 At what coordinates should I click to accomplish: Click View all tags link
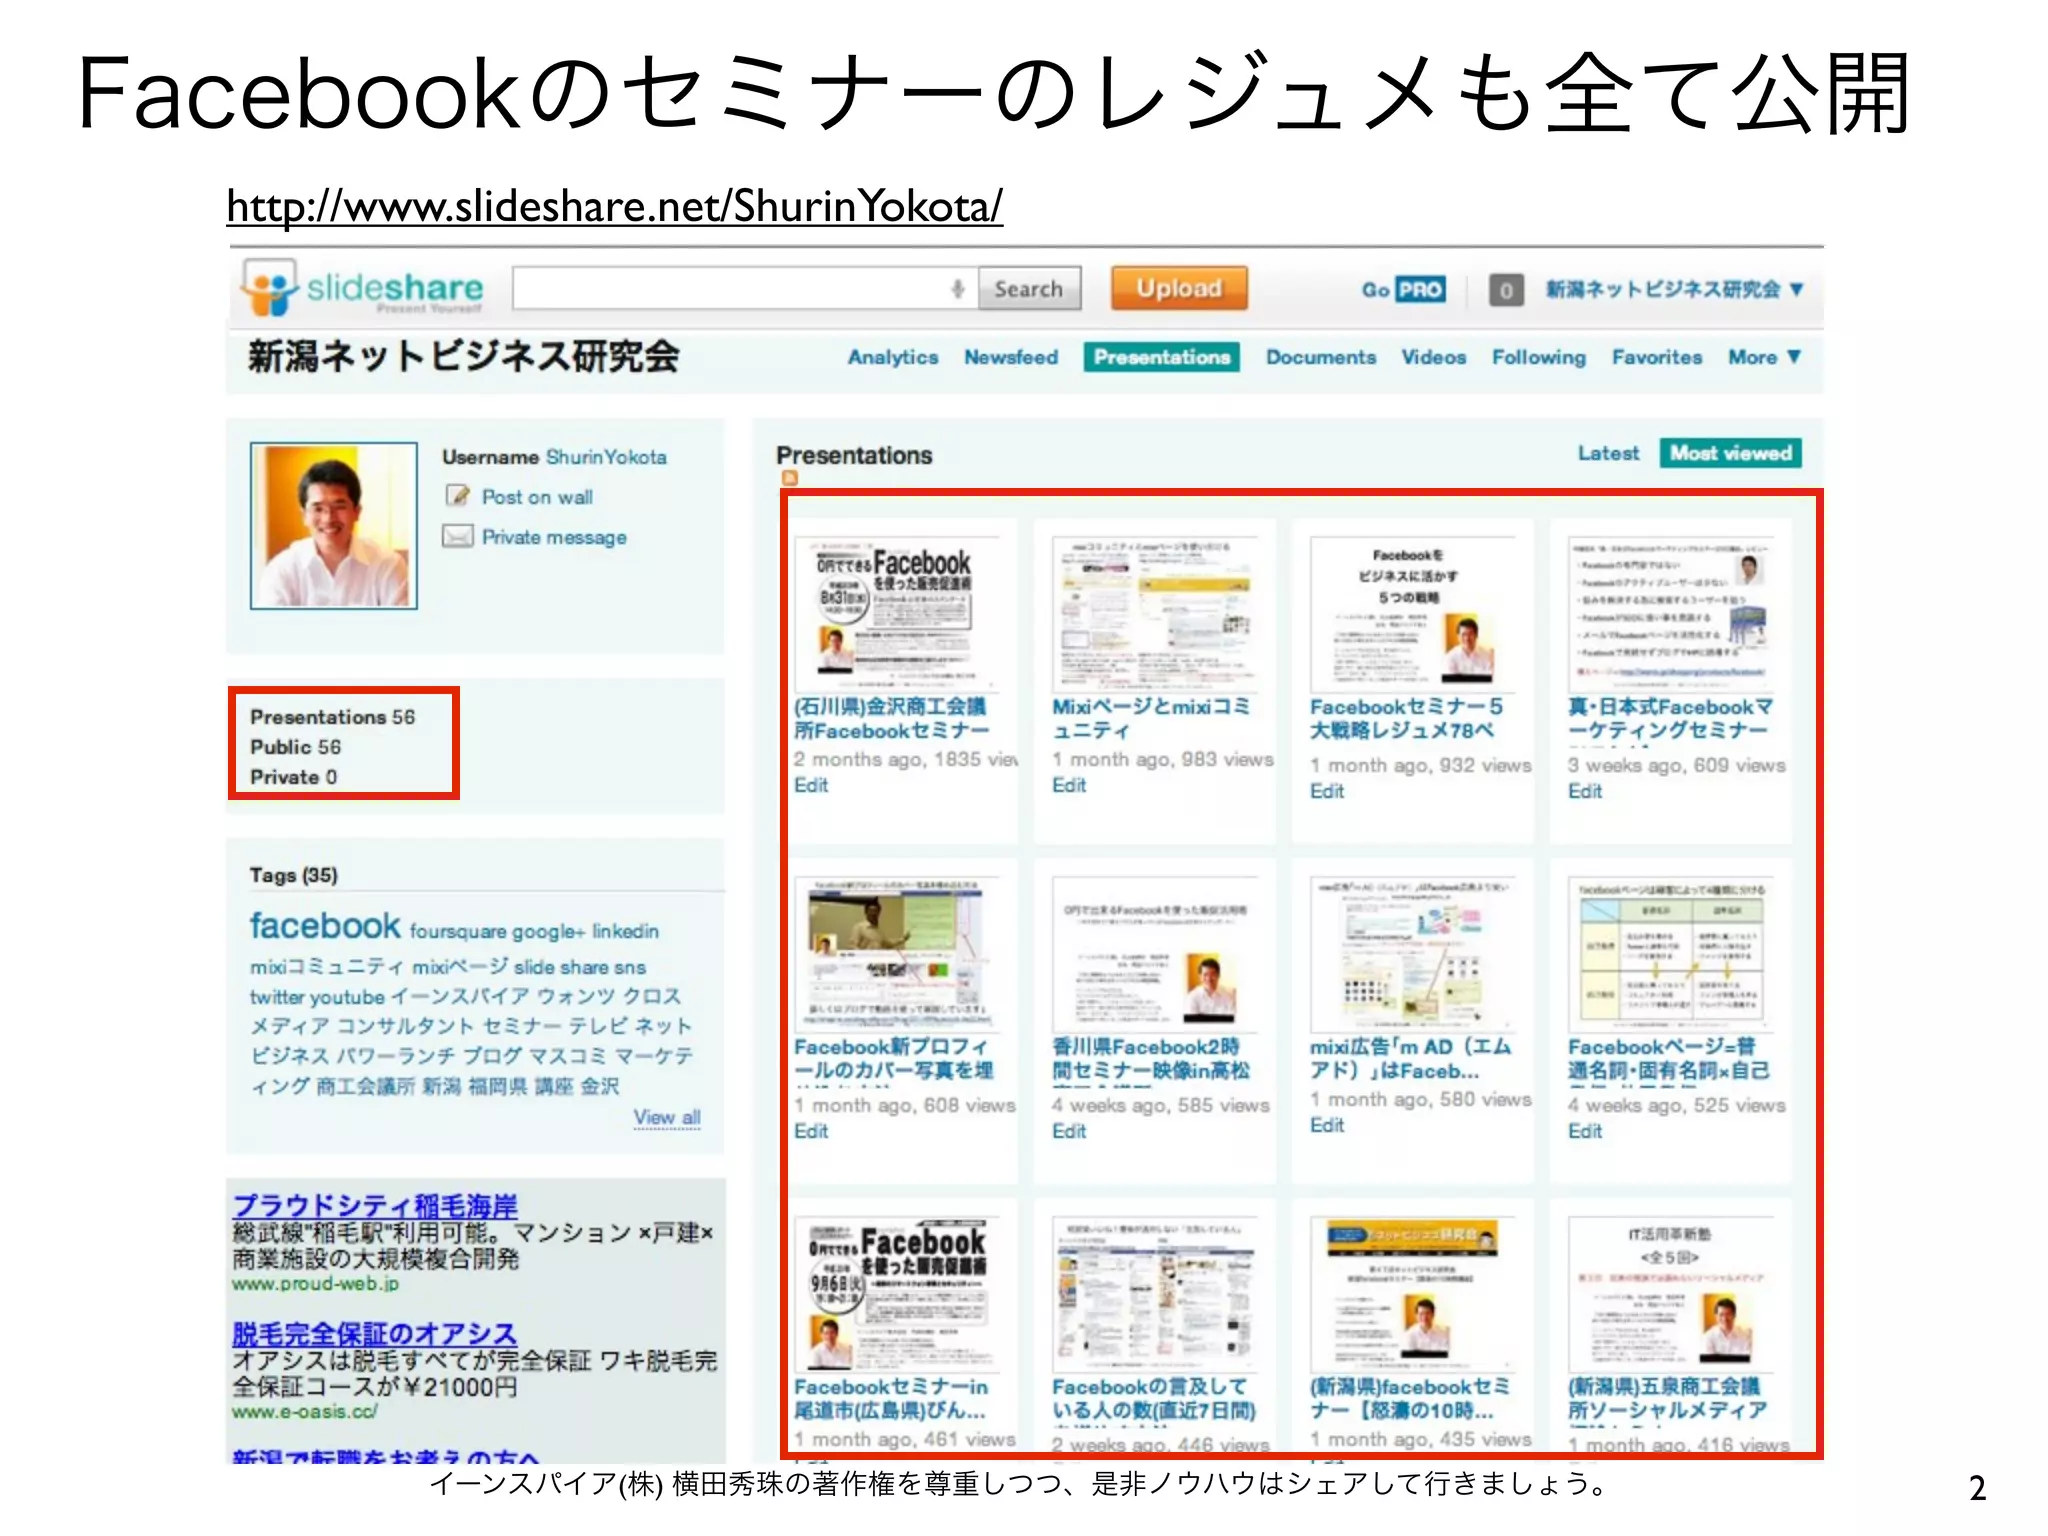click(667, 1117)
